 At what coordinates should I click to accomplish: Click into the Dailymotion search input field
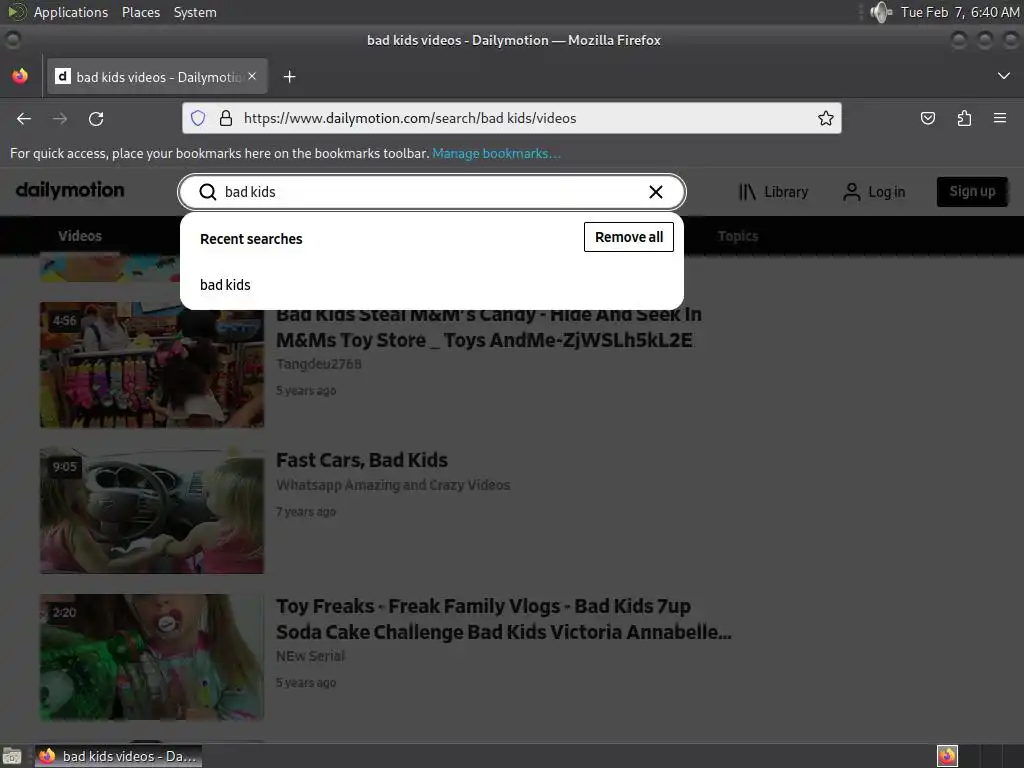431,192
